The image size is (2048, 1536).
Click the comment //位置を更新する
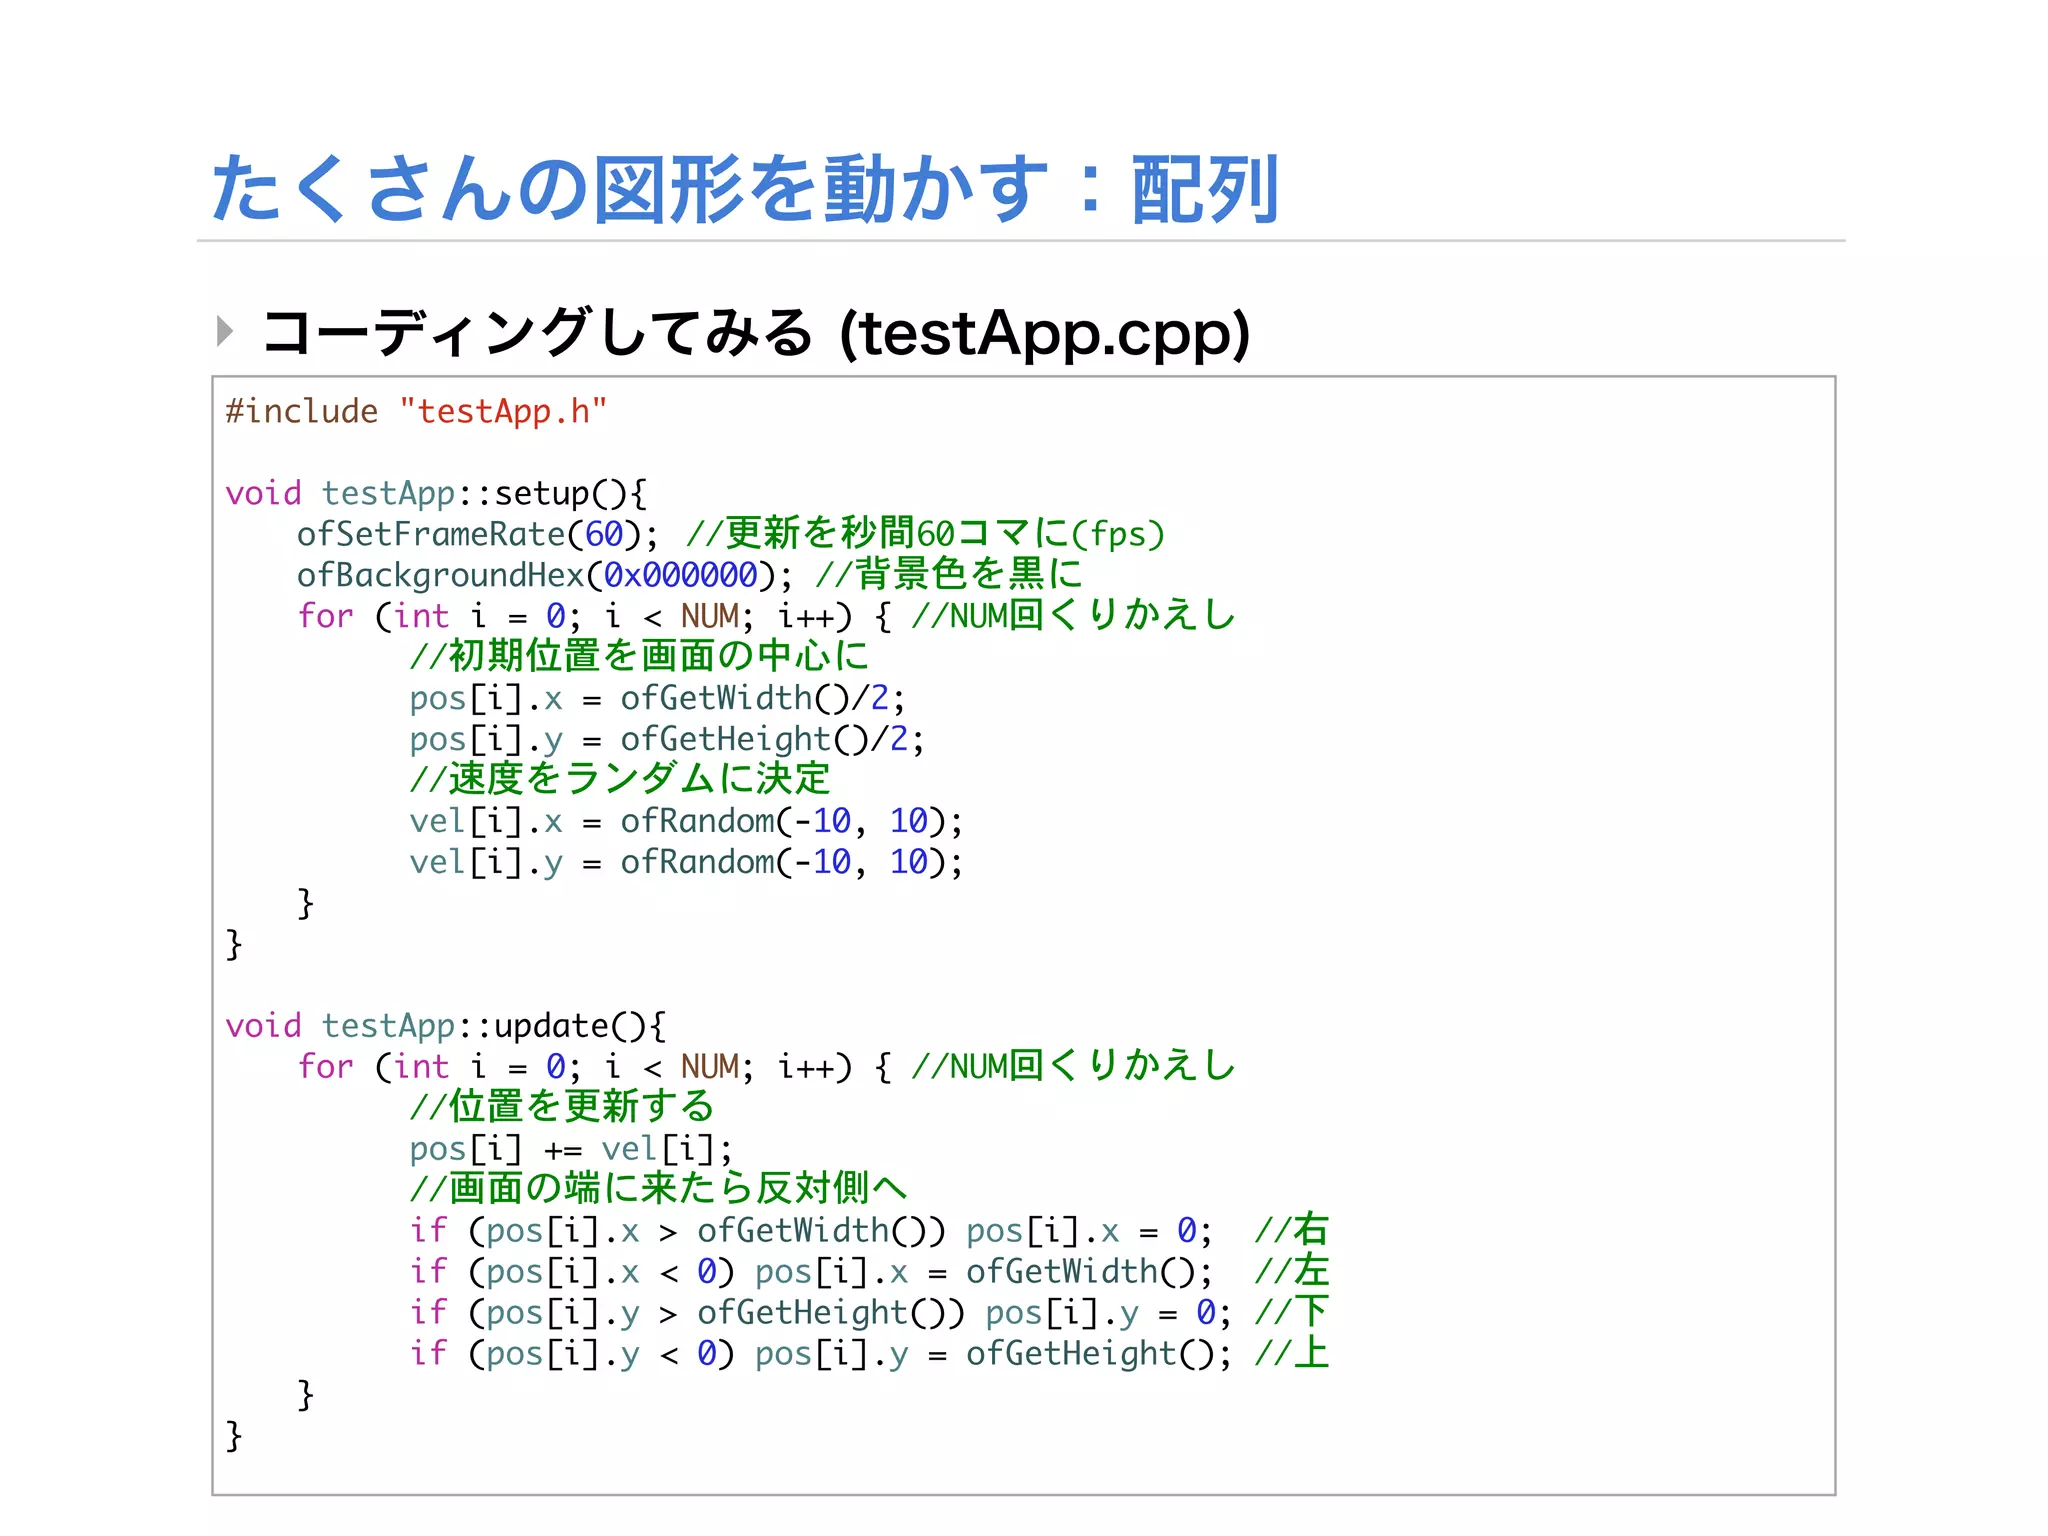(x=562, y=1107)
